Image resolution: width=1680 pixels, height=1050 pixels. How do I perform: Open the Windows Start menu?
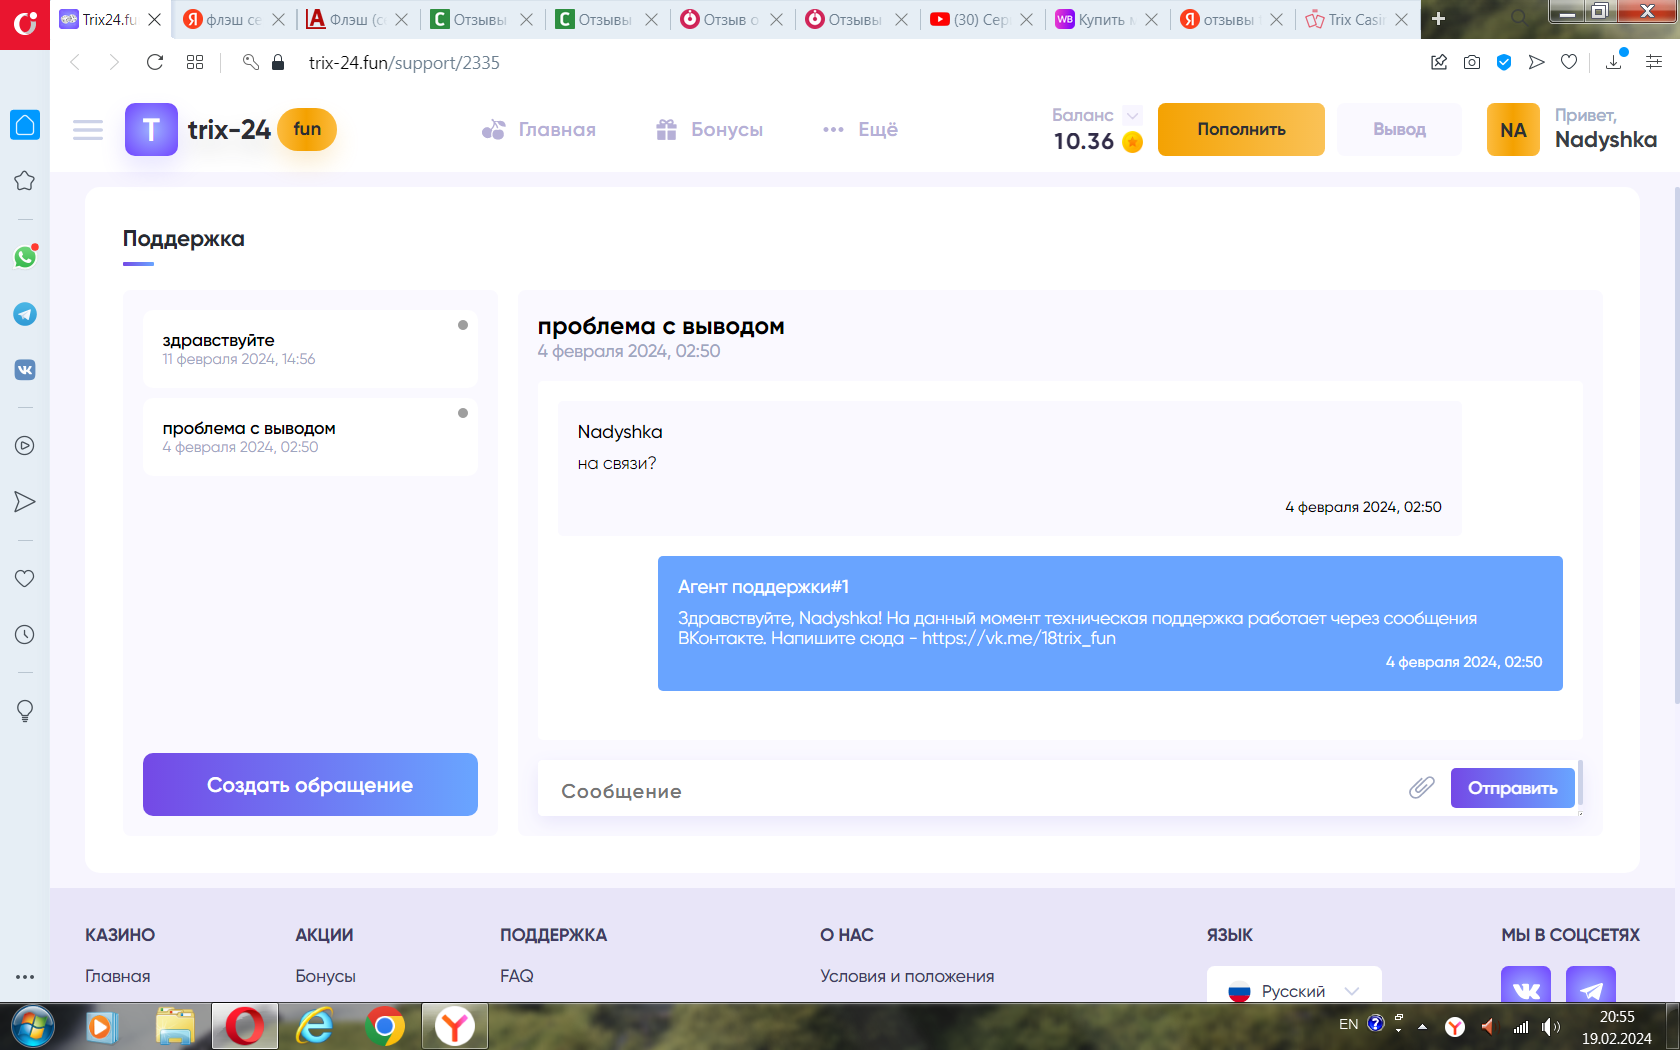pyautogui.click(x=32, y=1026)
